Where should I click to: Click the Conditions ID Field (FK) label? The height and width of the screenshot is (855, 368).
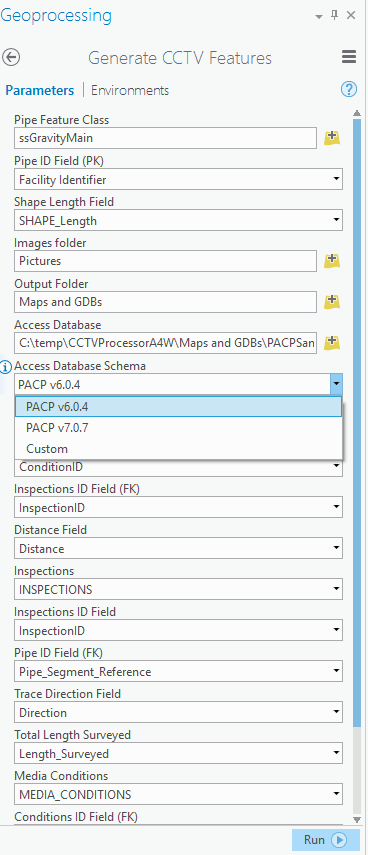(76, 817)
